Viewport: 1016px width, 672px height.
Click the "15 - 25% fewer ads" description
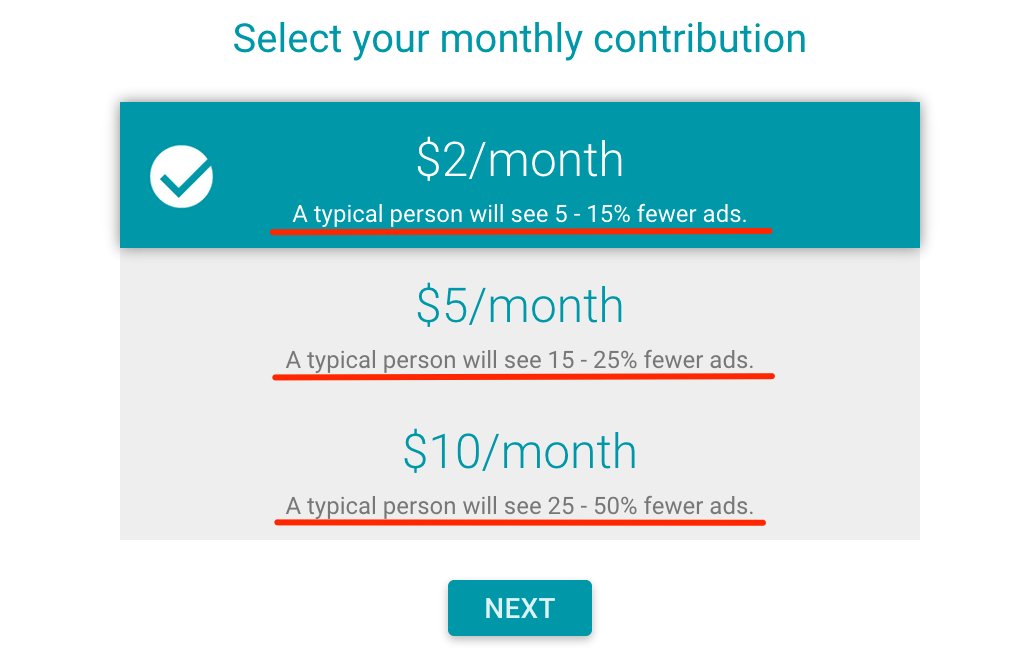click(x=519, y=359)
